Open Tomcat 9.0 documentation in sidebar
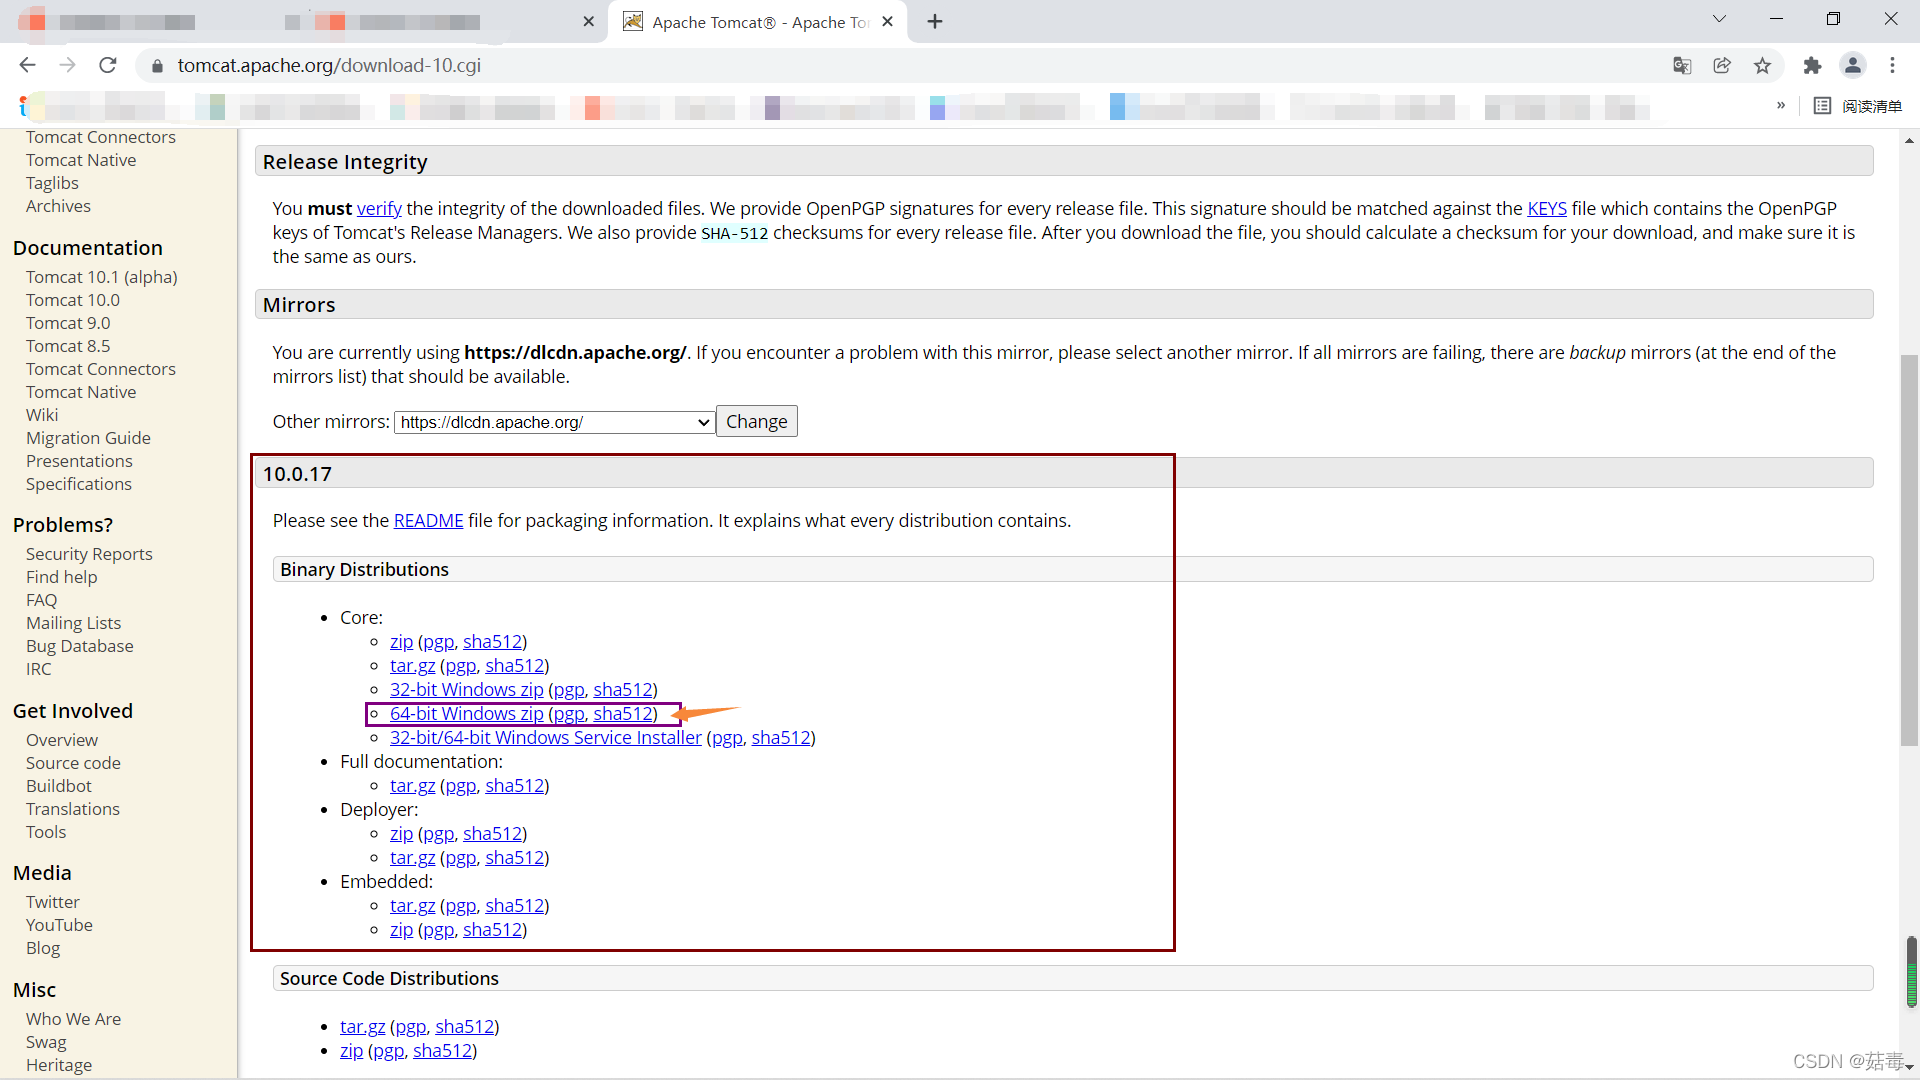 [x=68, y=323]
